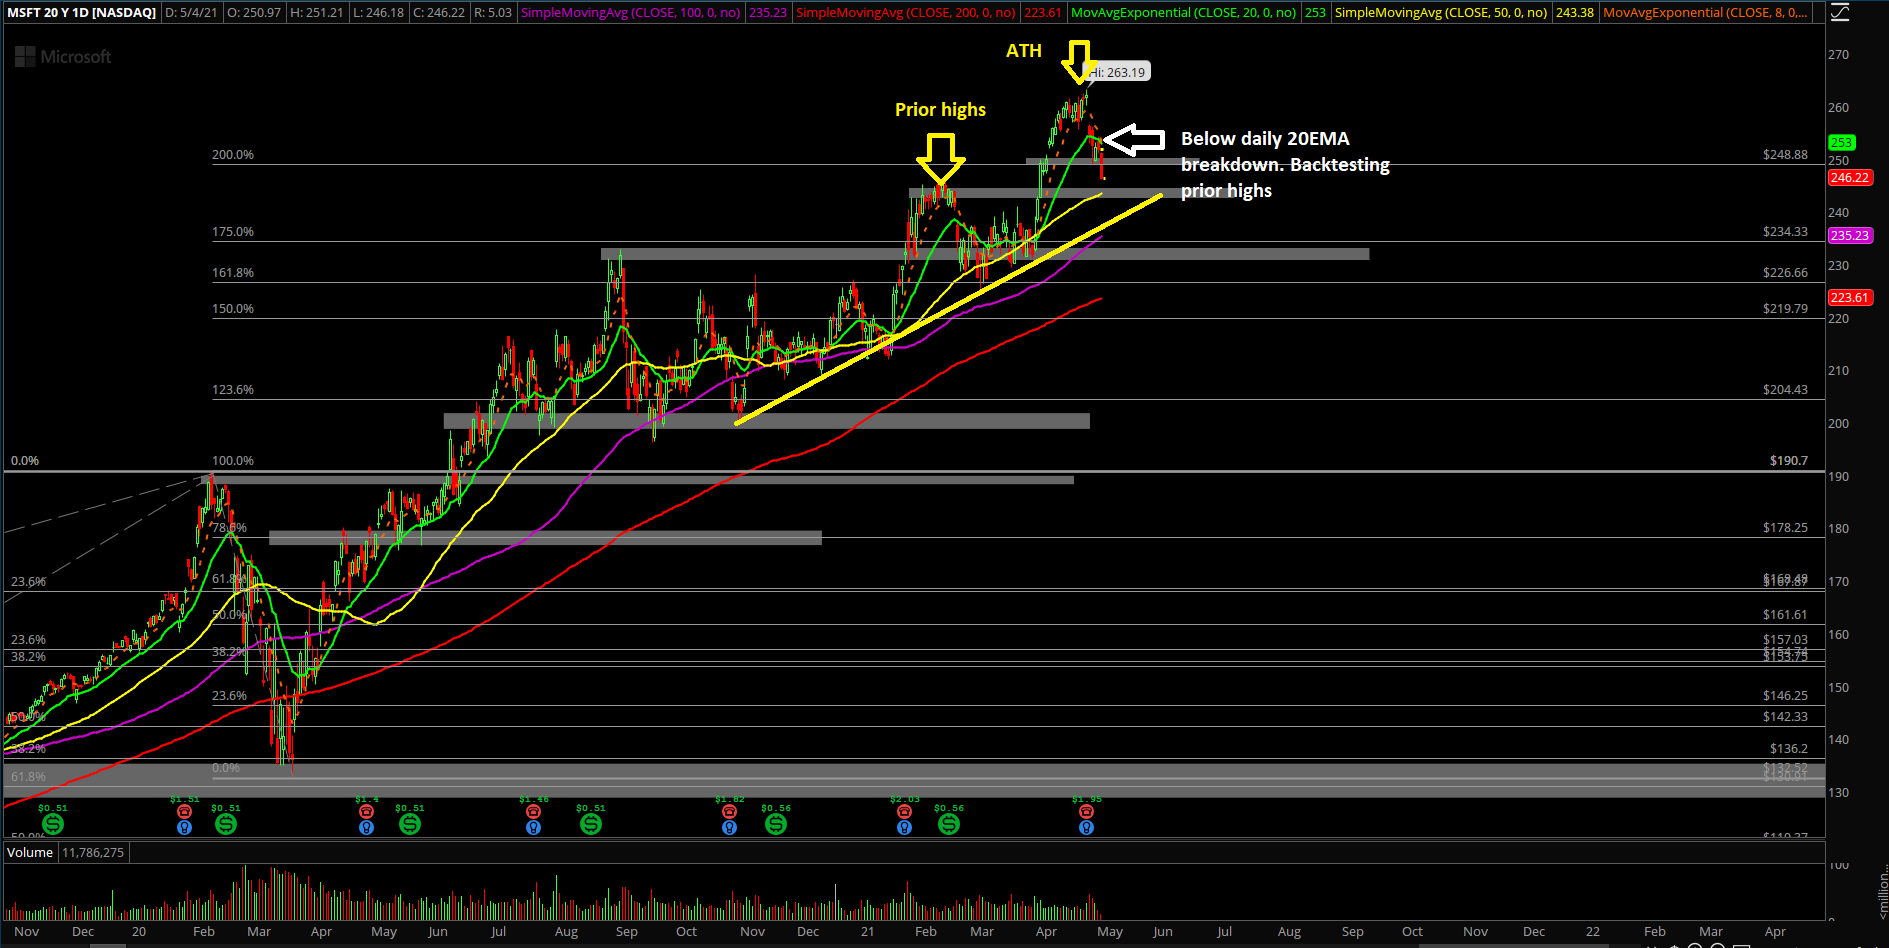The width and height of the screenshot is (1889, 948).
Task: Open lightbulb icon under the $1.51 earnings marker
Action: pos(184,828)
